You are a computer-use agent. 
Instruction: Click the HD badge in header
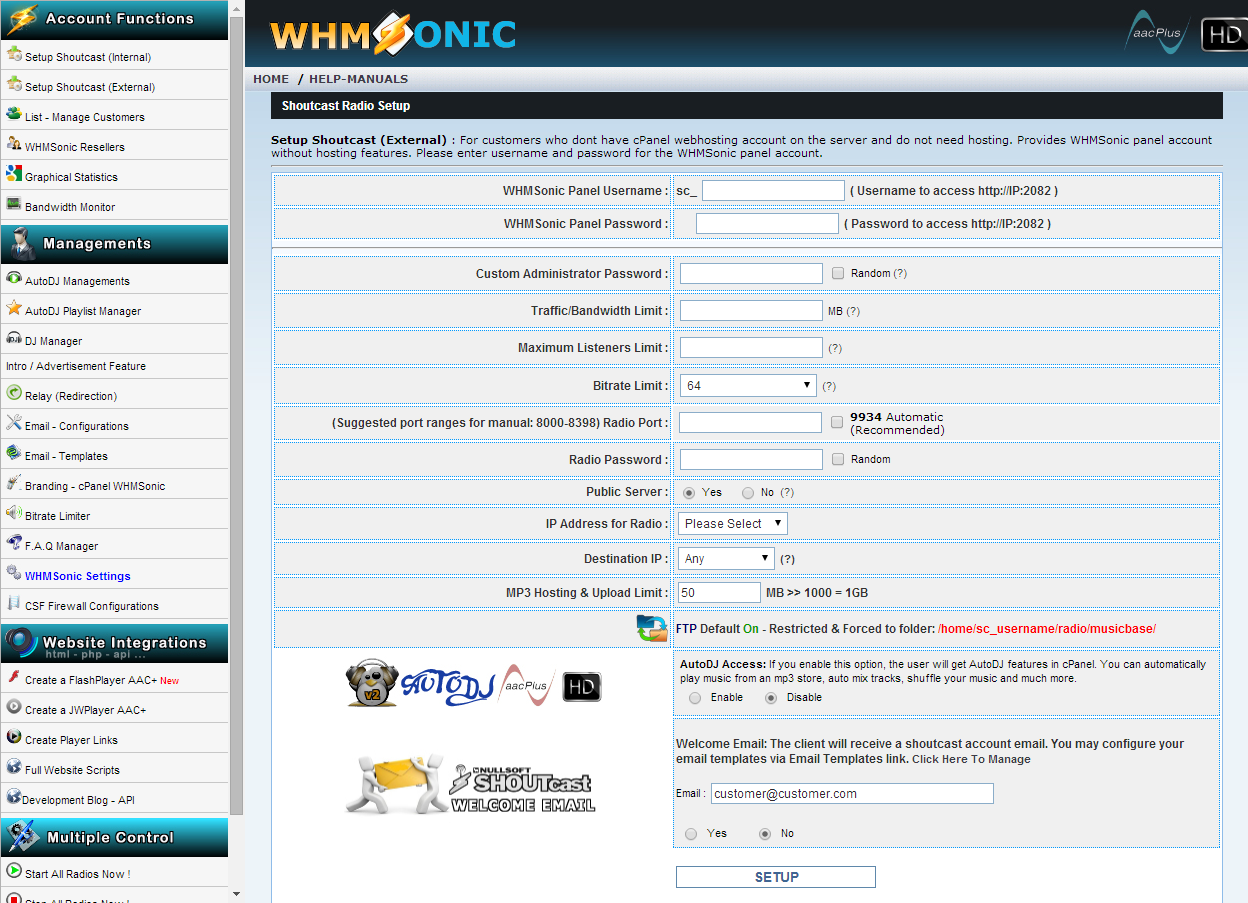tap(1224, 35)
